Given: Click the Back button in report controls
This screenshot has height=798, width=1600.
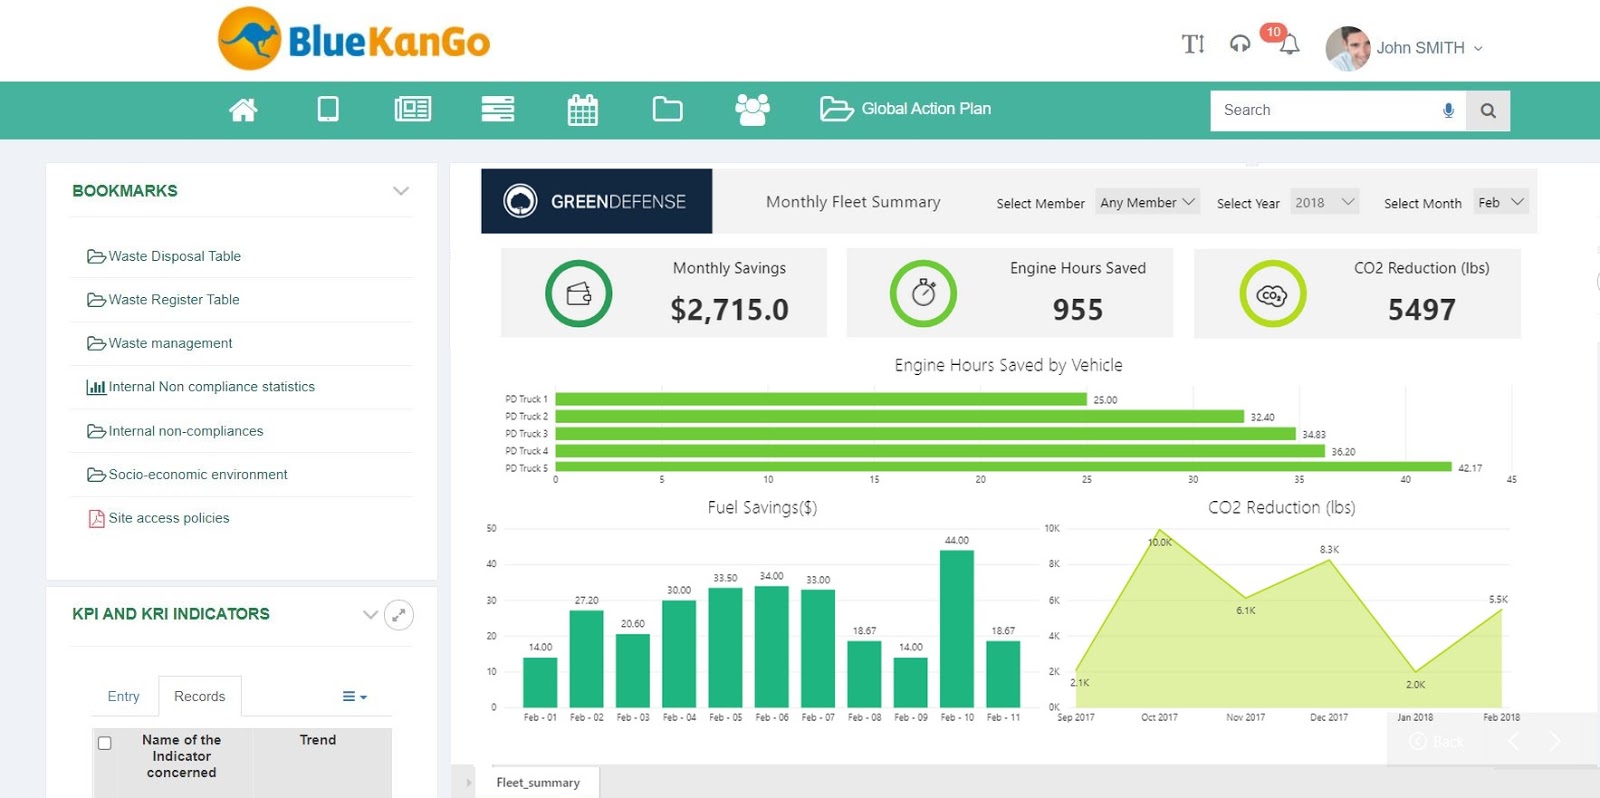Looking at the screenshot, I should [1437, 741].
